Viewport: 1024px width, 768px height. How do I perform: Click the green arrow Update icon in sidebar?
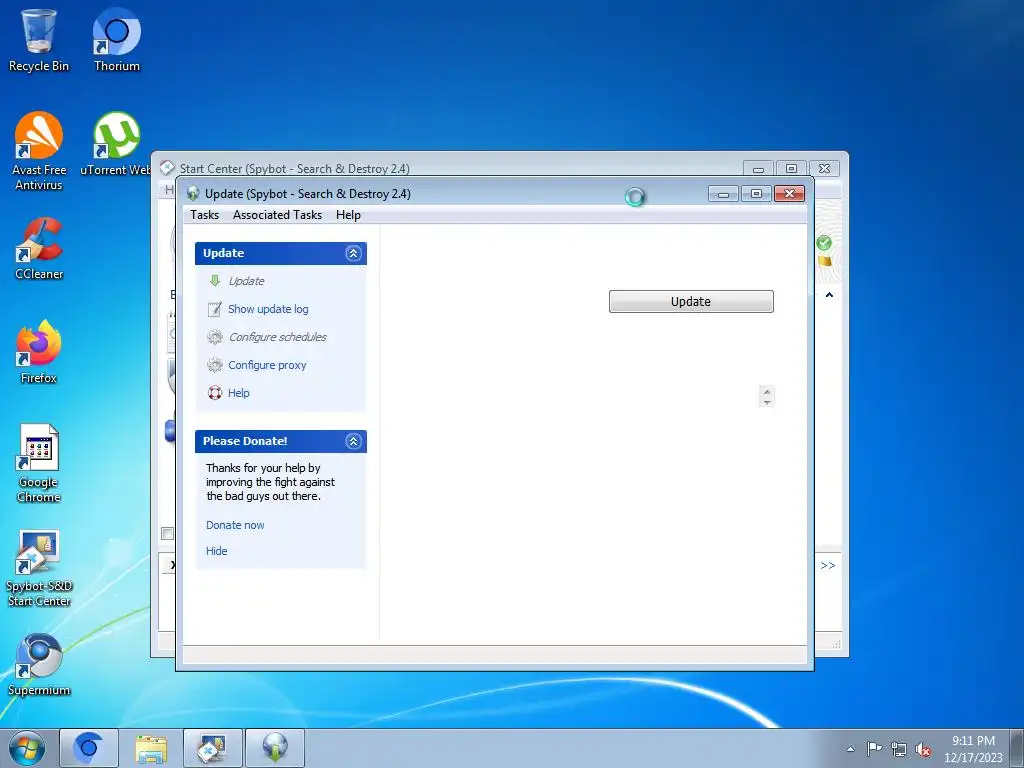click(215, 281)
